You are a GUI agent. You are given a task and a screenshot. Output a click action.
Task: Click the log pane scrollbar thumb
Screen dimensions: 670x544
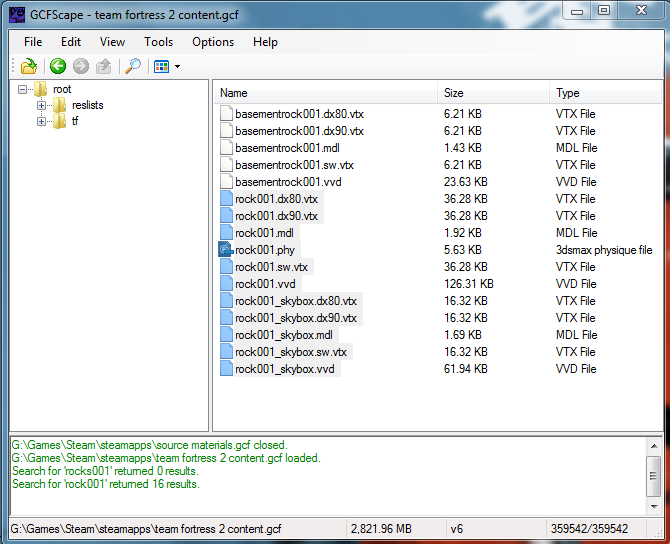[x=654, y=476]
